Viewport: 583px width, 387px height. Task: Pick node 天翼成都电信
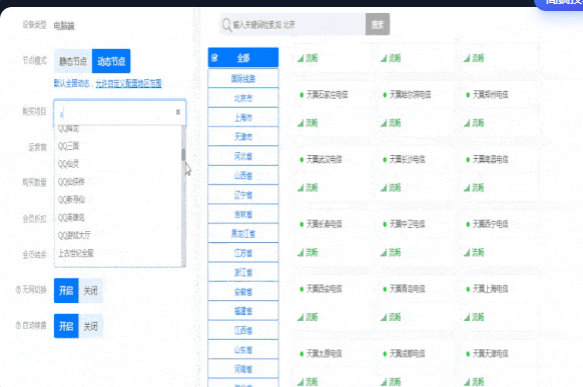point(407,354)
